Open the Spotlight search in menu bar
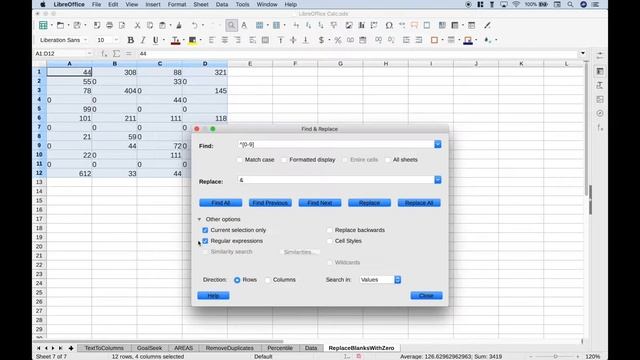Viewport: 640px width, 360px height. point(570,4)
